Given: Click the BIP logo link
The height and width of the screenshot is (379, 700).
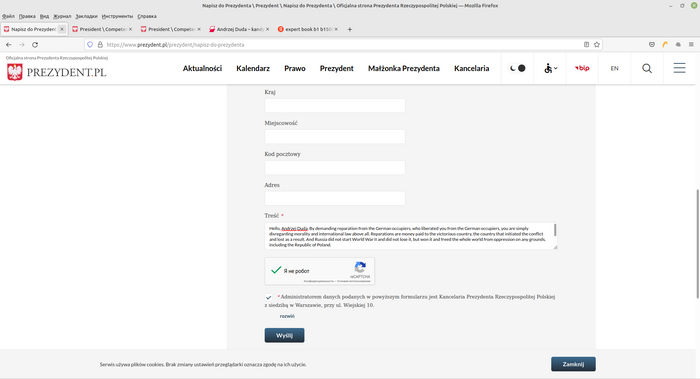Looking at the screenshot, I should [x=582, y=68].
